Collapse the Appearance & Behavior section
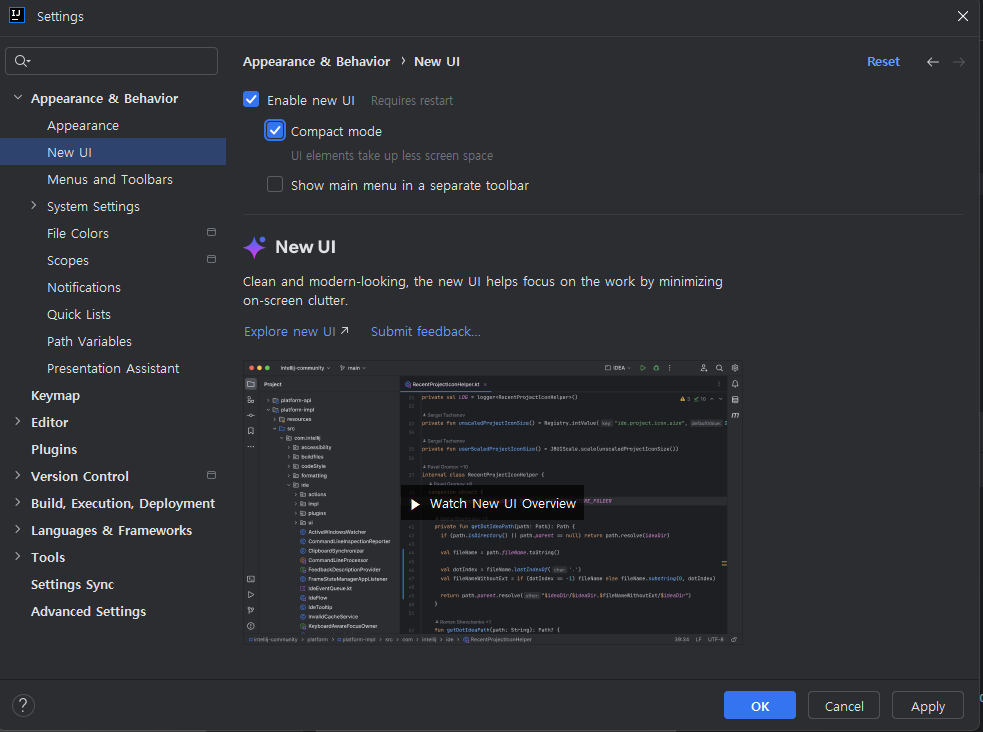983x732 pixels. (17, 97)
